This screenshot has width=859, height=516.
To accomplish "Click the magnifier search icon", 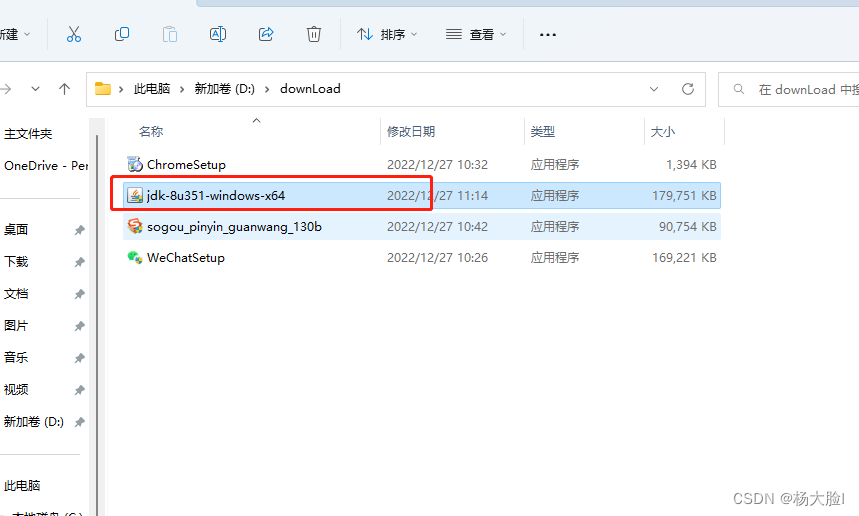I will click(739, 89).
